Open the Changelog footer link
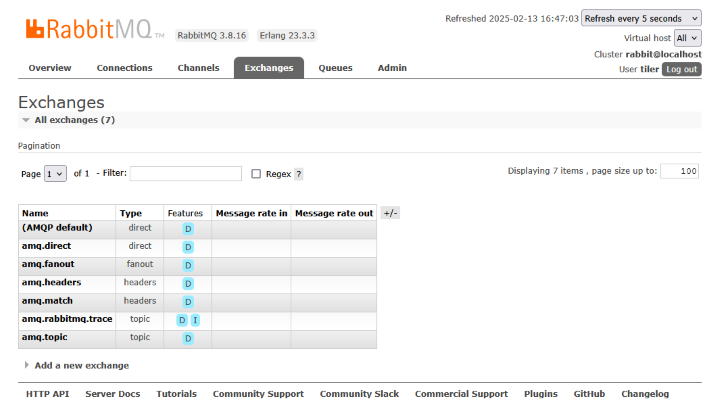Screen dimensions: 720x413 (x=645, y=394)
